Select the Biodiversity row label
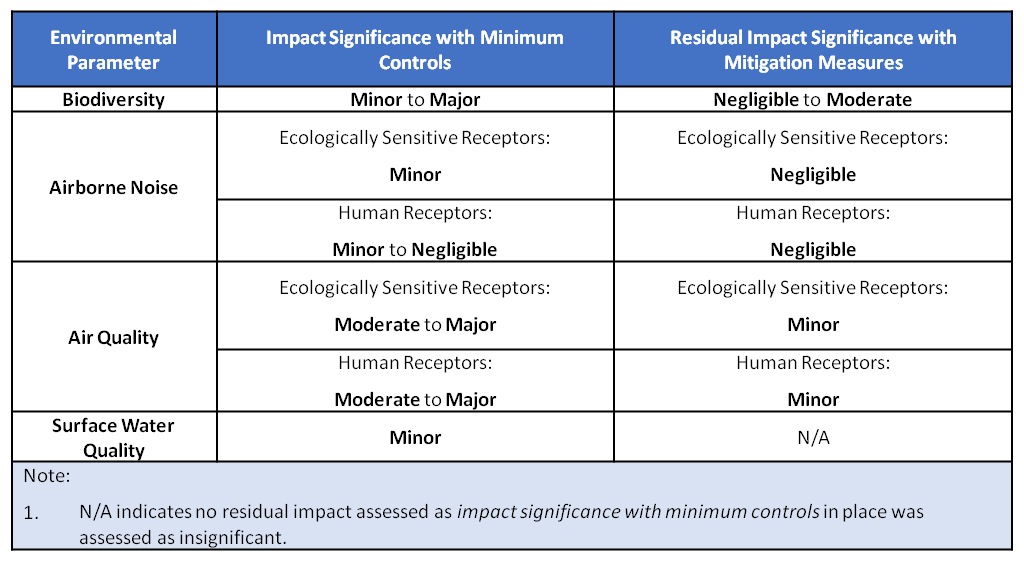 114,99
